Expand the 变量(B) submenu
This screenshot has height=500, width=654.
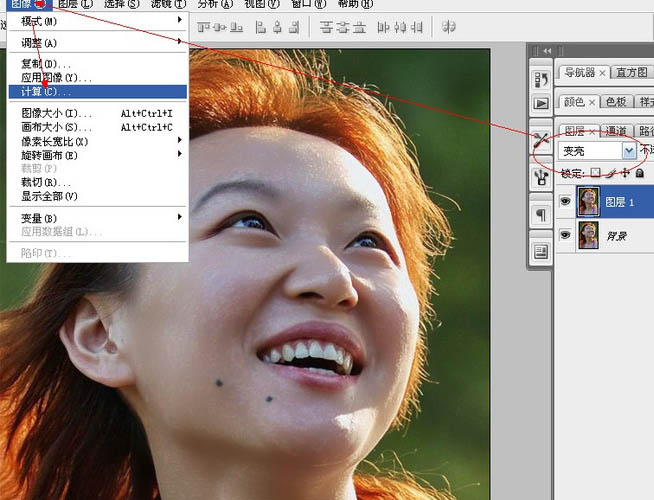pyautogui.click(x=98, y=218)
